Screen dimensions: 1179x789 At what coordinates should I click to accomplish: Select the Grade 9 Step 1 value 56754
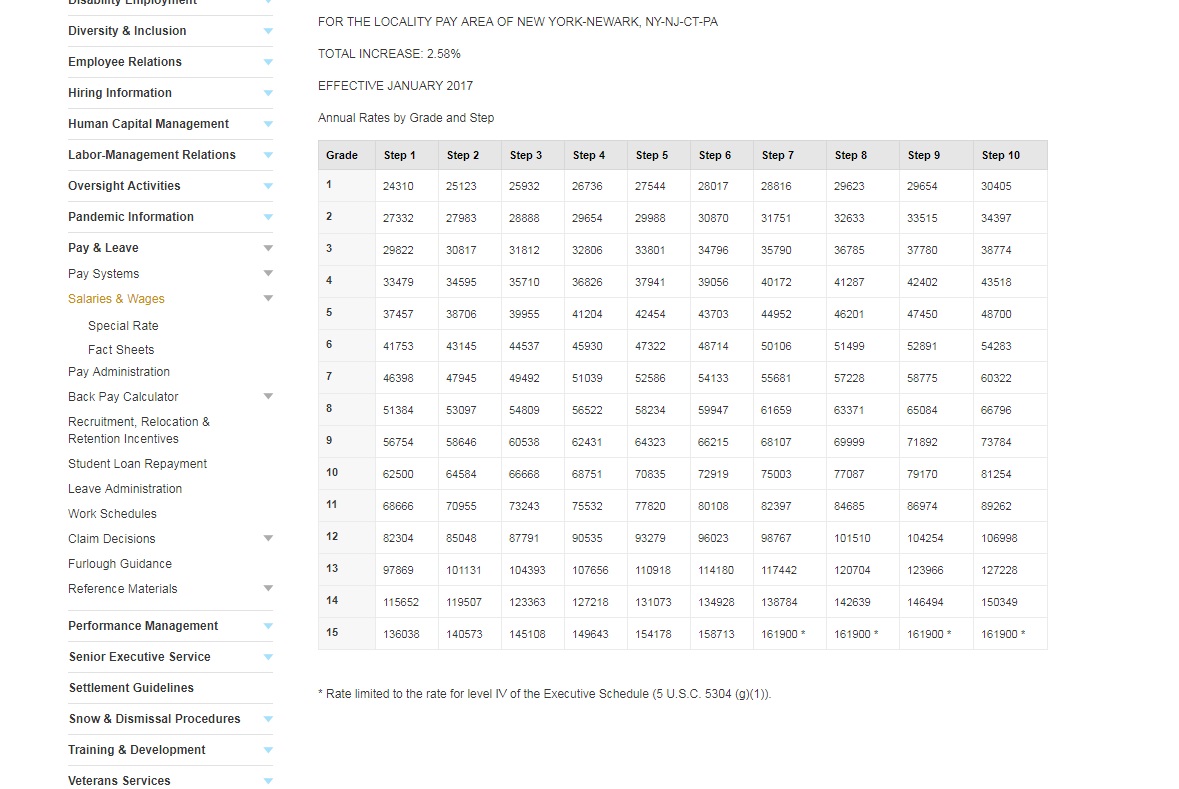tap(398, 442)
